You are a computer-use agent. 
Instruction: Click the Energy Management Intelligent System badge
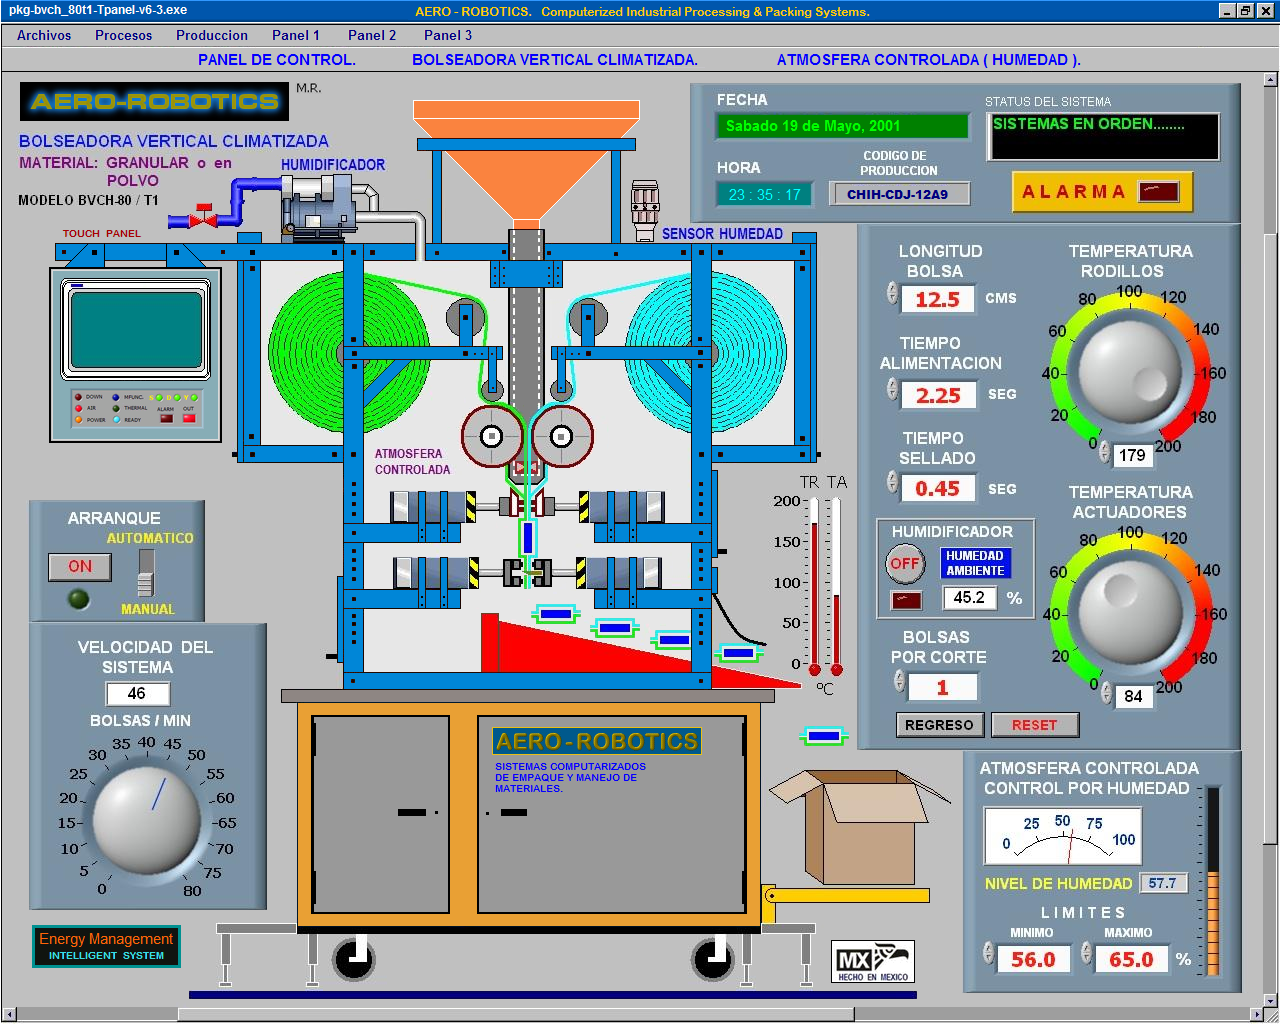point(106,946)
